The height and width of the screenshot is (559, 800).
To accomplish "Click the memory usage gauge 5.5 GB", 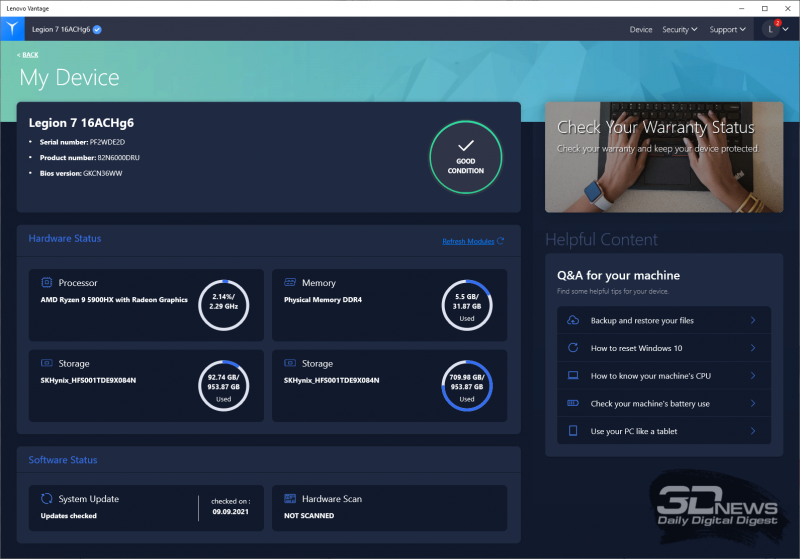I will (467, 305).
